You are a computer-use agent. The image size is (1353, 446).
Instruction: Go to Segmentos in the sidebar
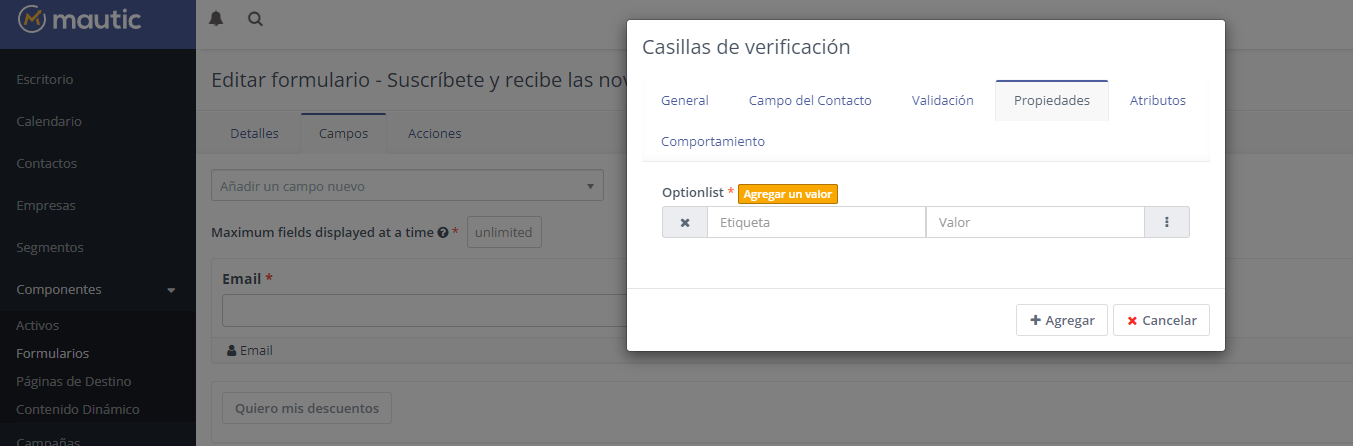(50, 247)
